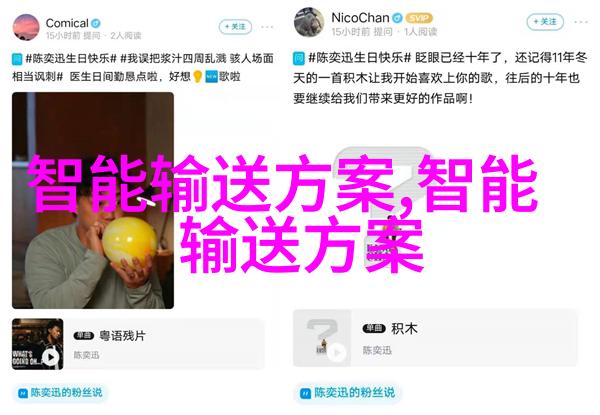Follow Comical with the +关注 button
The height and width of the screenshot is (415, 600).
coord(235,27)
